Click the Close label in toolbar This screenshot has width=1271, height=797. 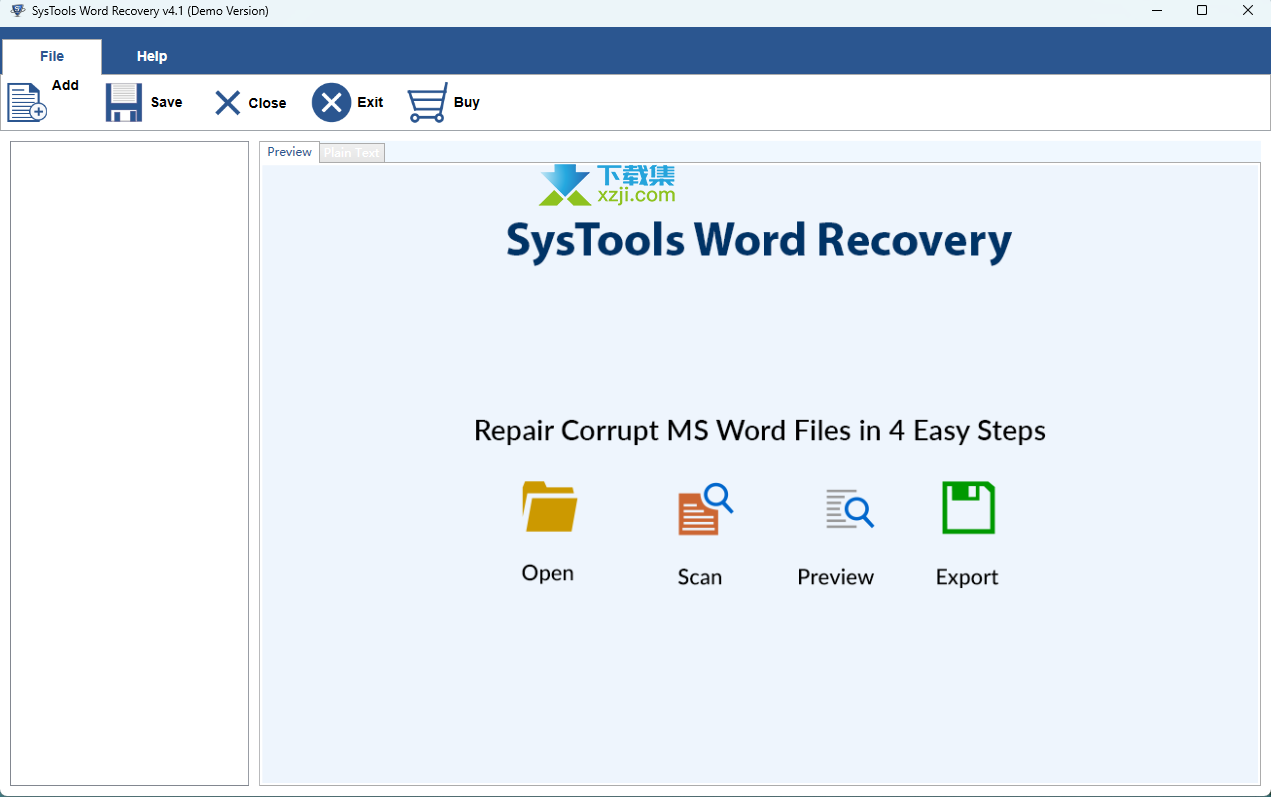(267, 103)
